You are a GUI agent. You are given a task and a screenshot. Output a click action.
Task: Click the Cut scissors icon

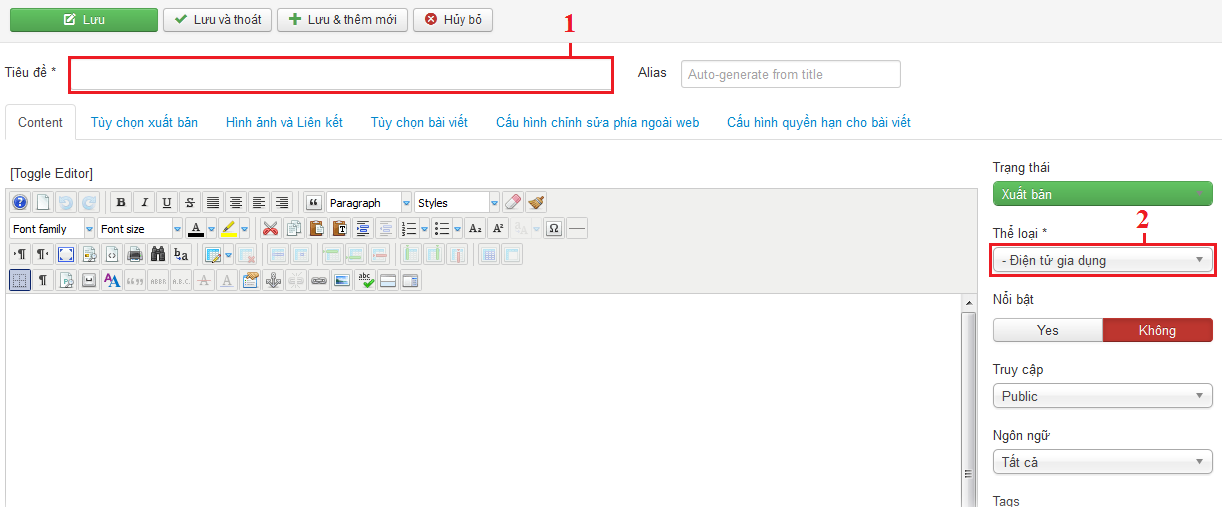[x=269, y=228]
